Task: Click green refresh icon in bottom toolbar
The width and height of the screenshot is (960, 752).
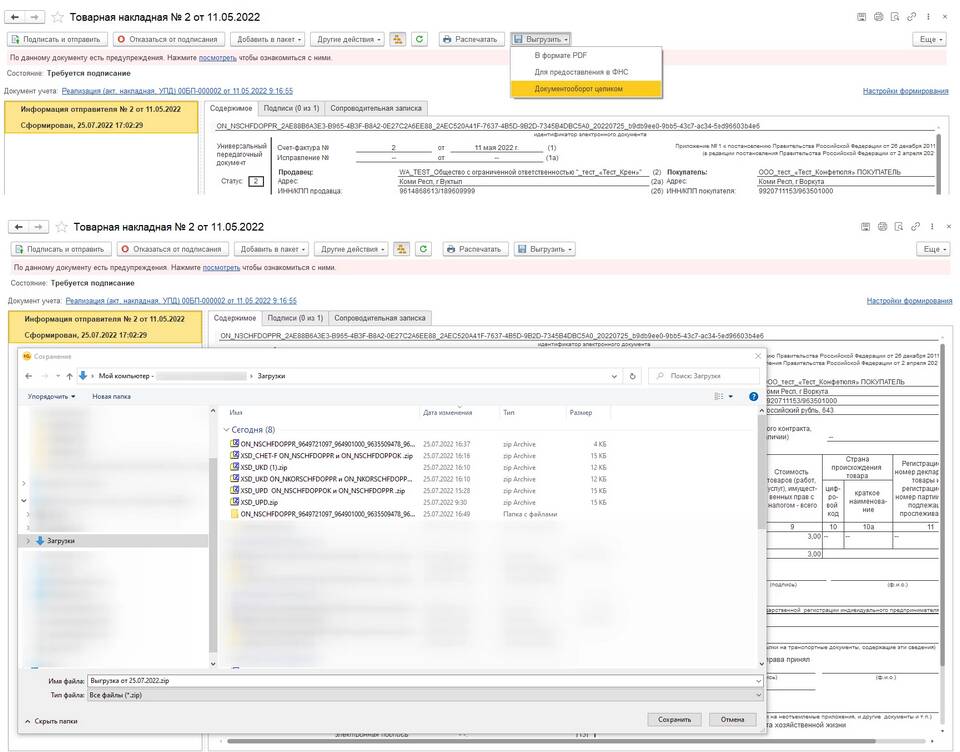Action: [x=423, y=249]
